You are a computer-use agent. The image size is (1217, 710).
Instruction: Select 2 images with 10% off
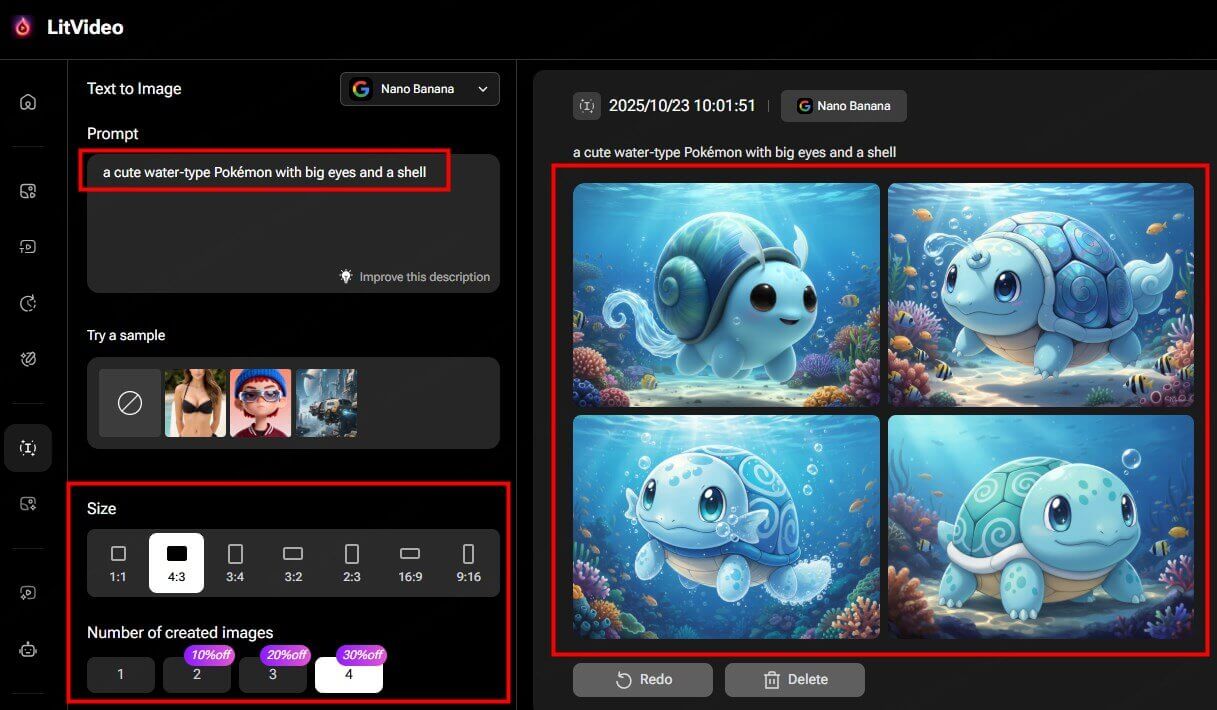point(196,675)
